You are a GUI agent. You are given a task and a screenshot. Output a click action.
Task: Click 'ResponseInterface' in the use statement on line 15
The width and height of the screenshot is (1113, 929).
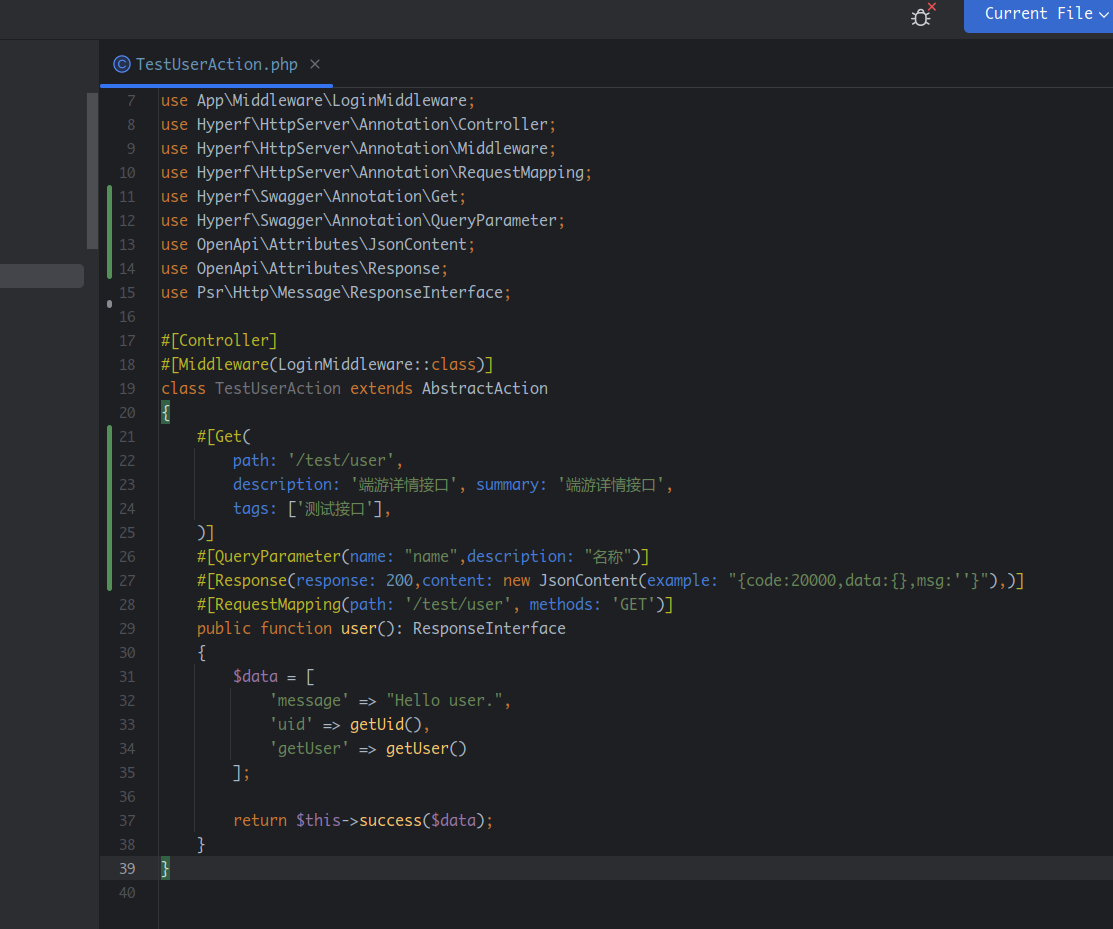[426, 292]
